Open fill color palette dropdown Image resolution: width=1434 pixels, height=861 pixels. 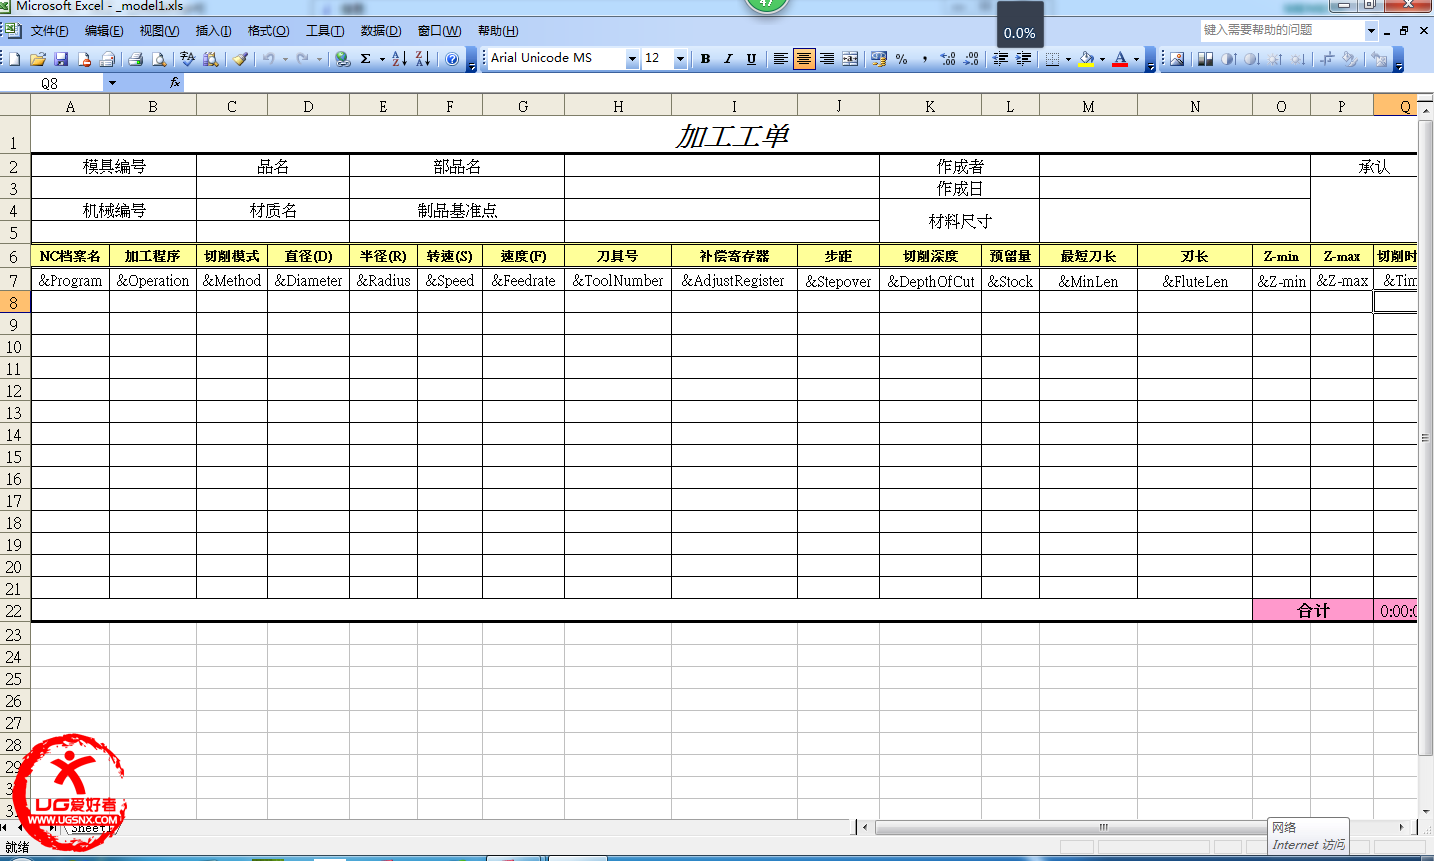[x=1102, y=59]
